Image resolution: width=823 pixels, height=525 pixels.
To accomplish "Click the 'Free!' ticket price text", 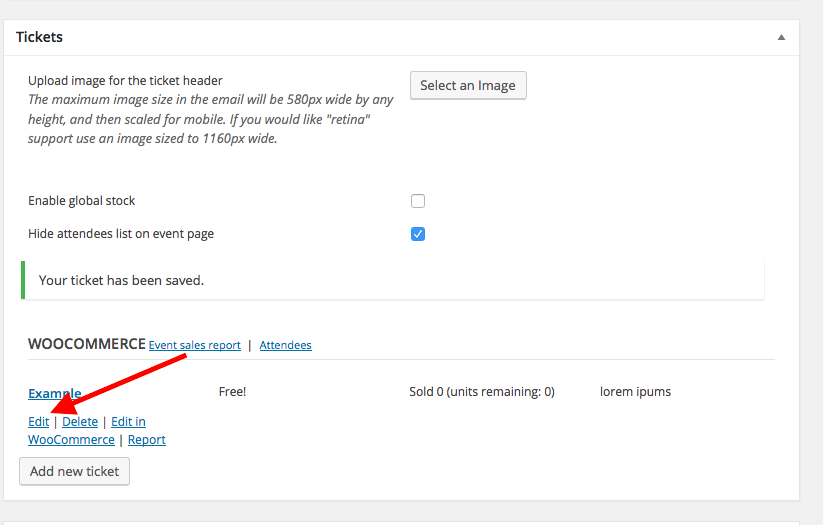I will point(232,392).
